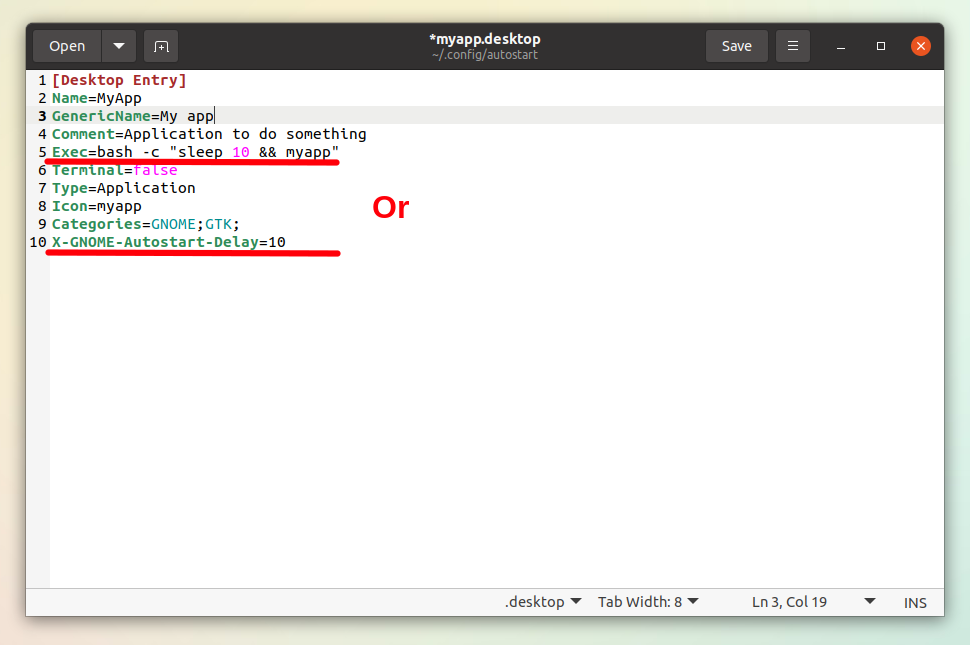The height and width of the screenshot is (645, 970).
Task: Expand the recent files list beside Open
Action: [x=117, y=45]
